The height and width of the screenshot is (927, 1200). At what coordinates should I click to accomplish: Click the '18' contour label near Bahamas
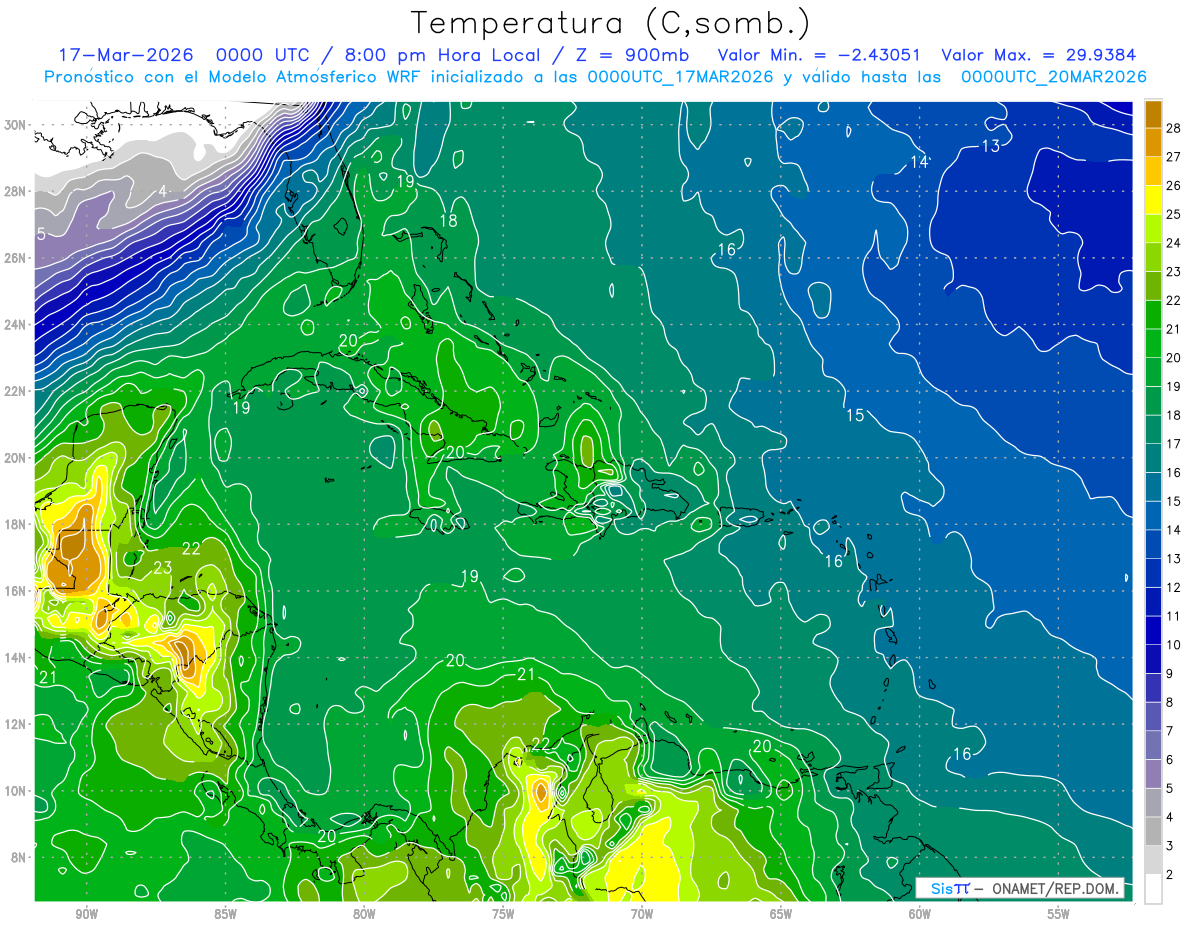pyautogui.click(x=448, y=220)
